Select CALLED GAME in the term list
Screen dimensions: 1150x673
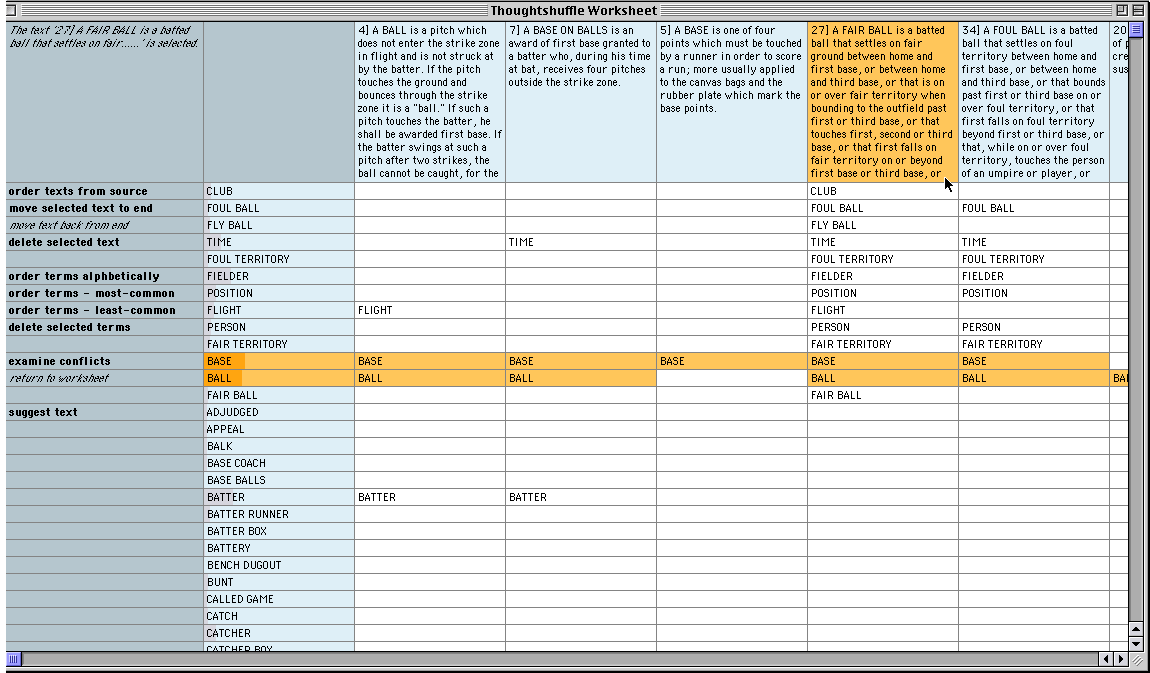[279, 599]
